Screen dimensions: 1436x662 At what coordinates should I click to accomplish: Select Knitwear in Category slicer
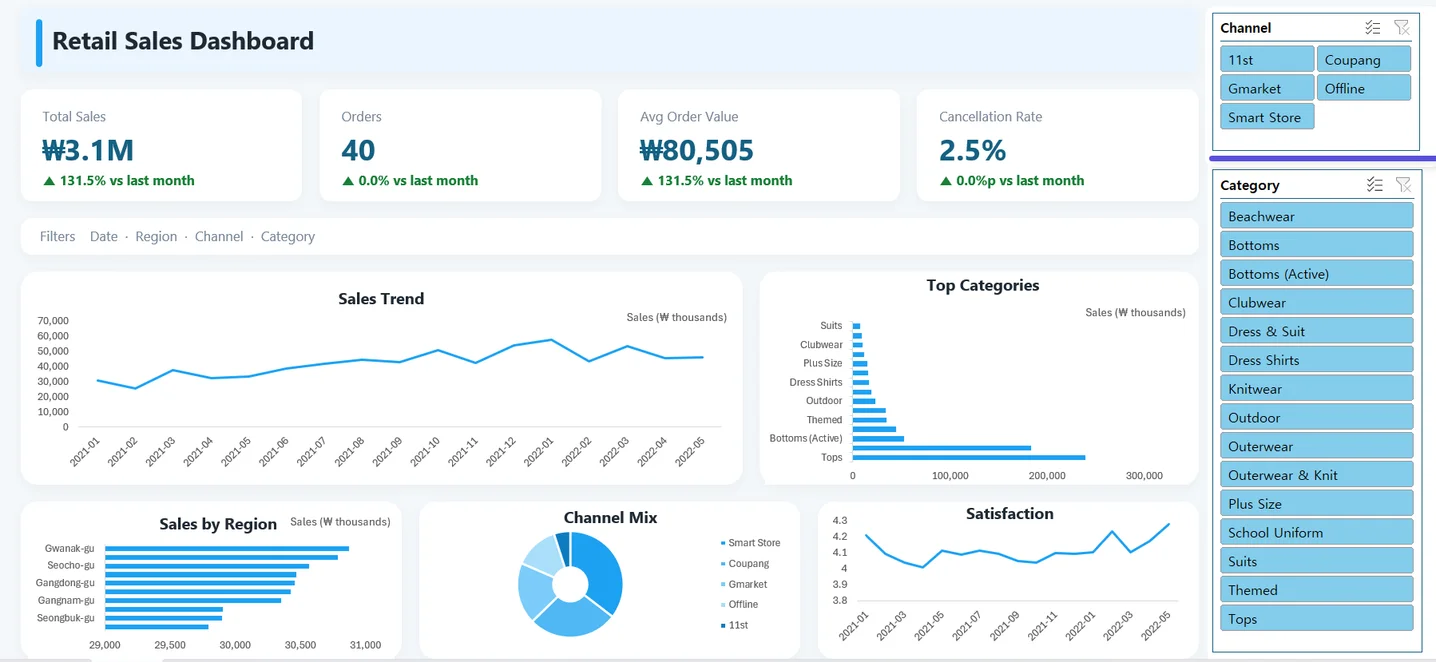click(1317, 389)
